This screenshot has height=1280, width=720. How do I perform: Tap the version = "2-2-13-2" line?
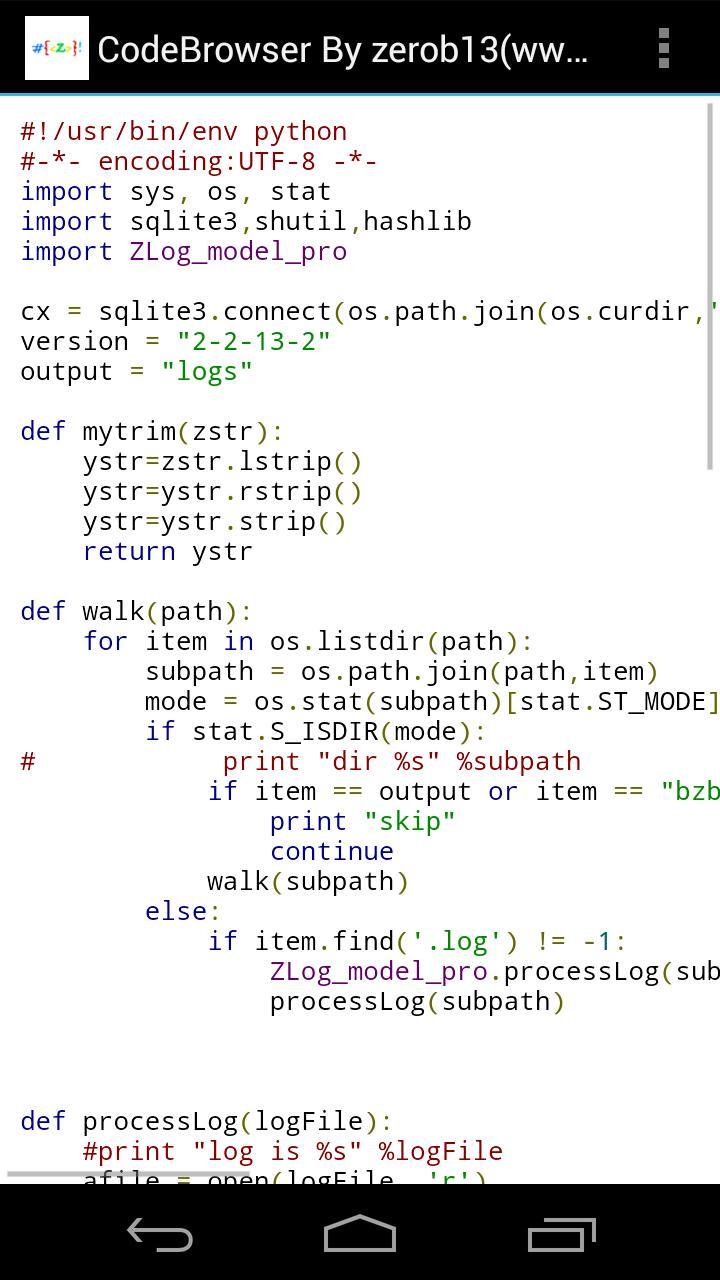pos(175,341)
